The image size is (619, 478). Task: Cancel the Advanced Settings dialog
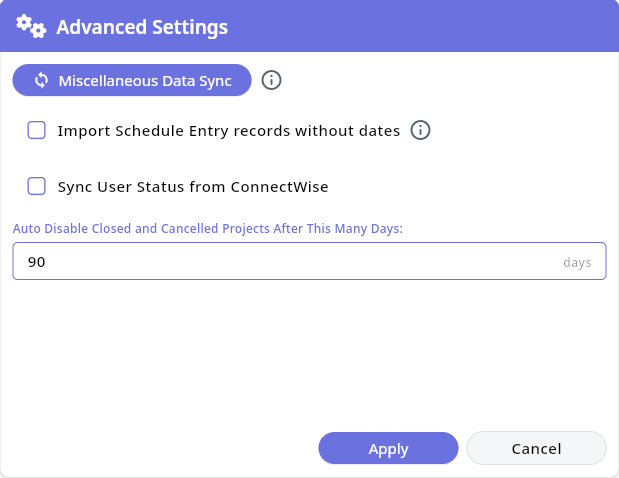536,449
